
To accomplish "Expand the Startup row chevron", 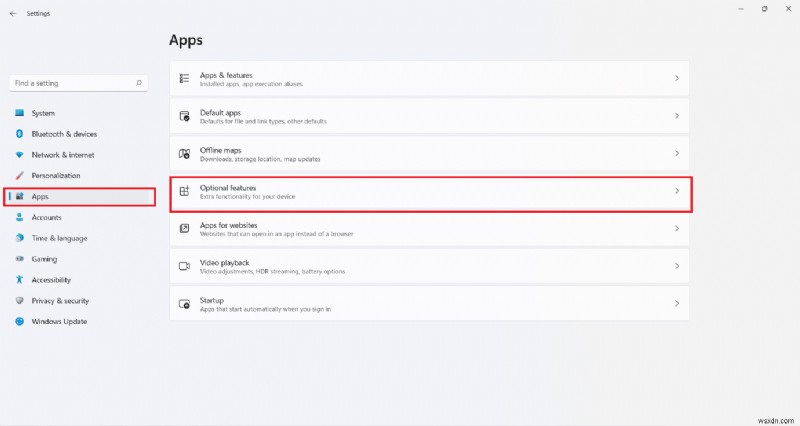I will pyautogui.click(x=677, y=303).
